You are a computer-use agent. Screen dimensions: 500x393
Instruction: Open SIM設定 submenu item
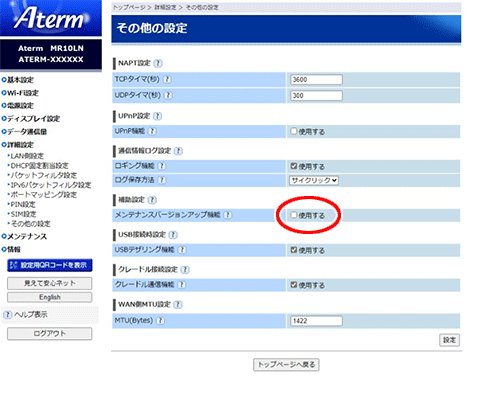coord(23,214)
